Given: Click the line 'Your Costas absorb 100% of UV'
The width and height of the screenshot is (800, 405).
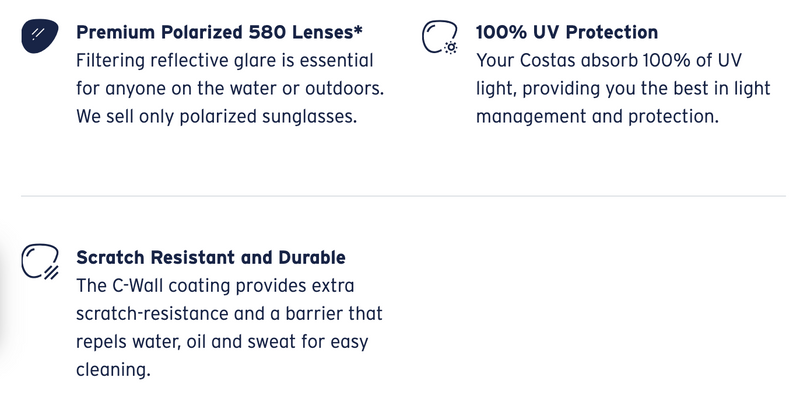Looking at the screenshot, I should coord(609,61).
